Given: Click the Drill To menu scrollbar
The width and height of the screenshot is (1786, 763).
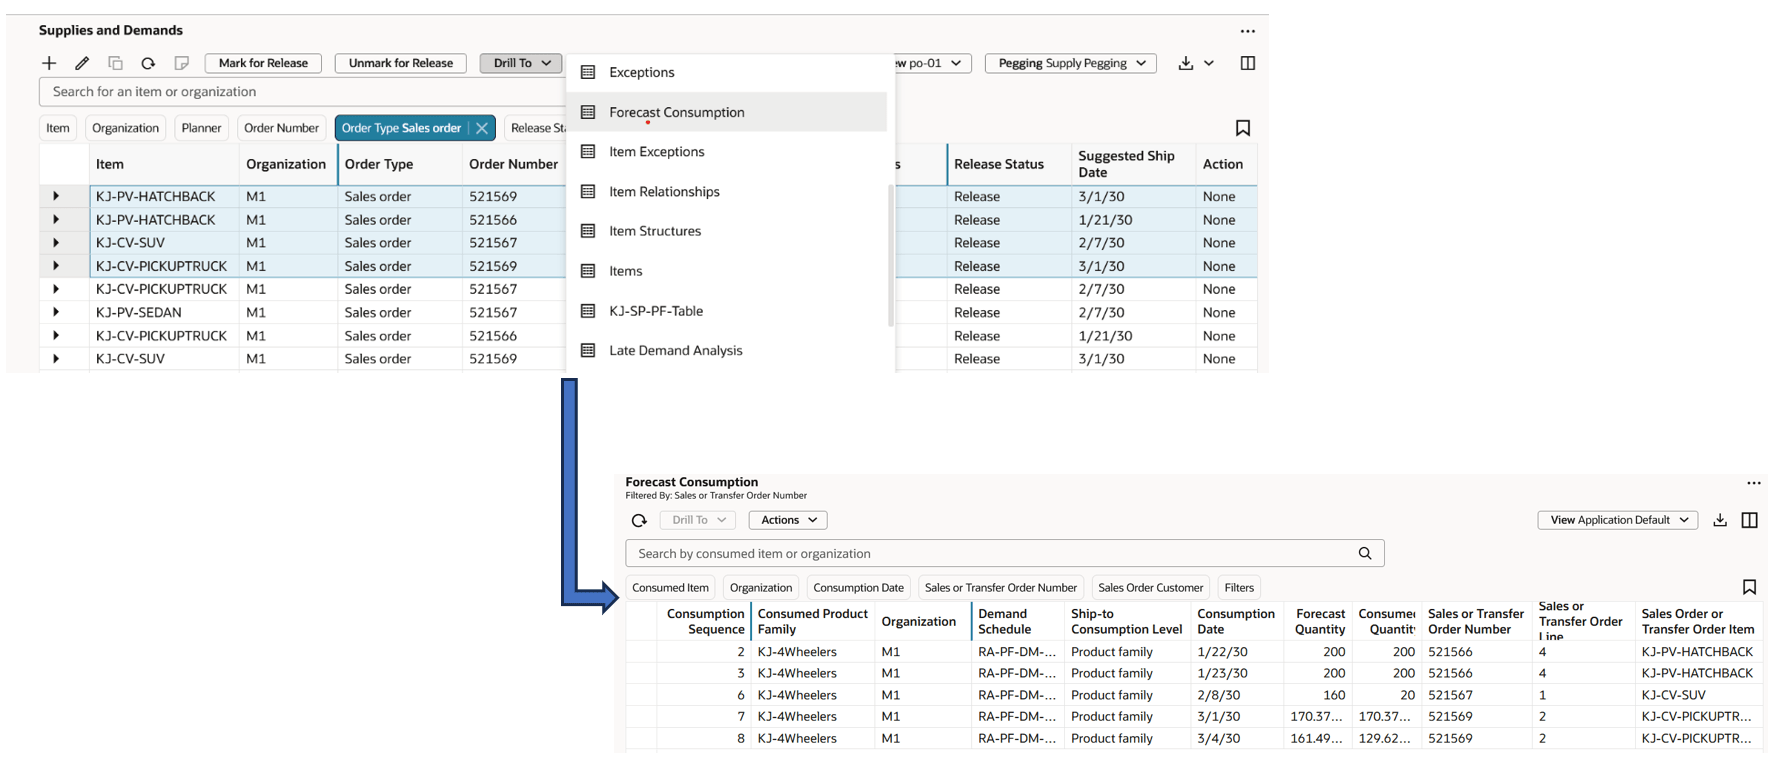Looking at the screenshot, I should pyautogui.click(x=890, y=256).
